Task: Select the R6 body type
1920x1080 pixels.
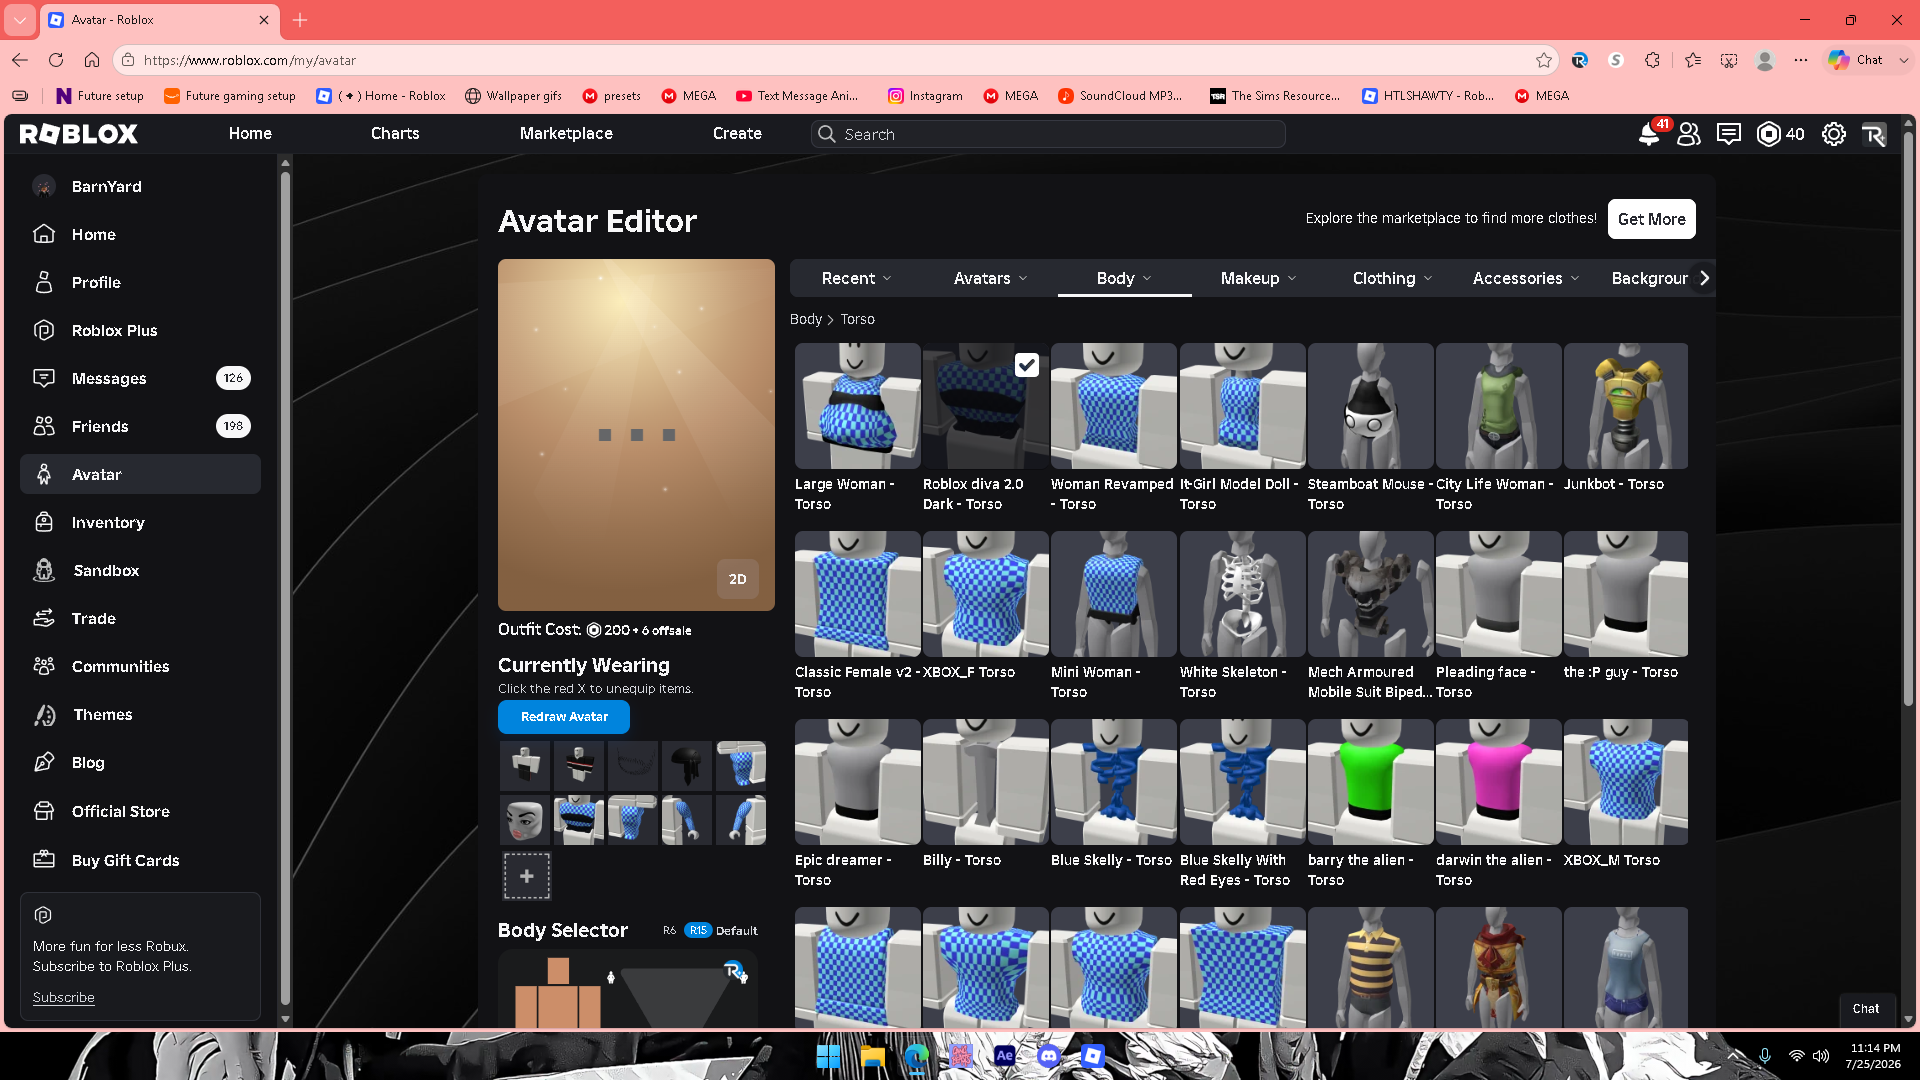Action: pos(669,931)
